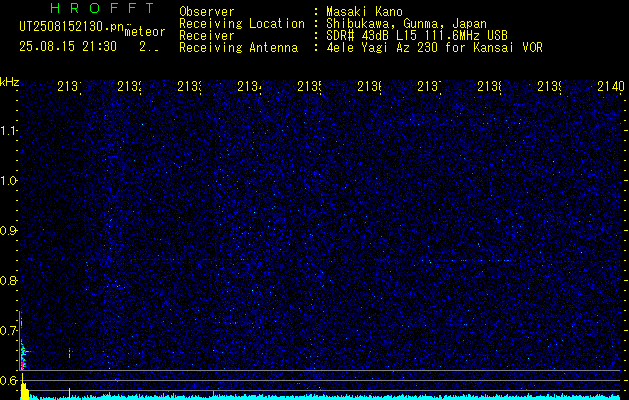Click the Observer label
Viewport: 629px width, 400px height.
pos(207,11)
